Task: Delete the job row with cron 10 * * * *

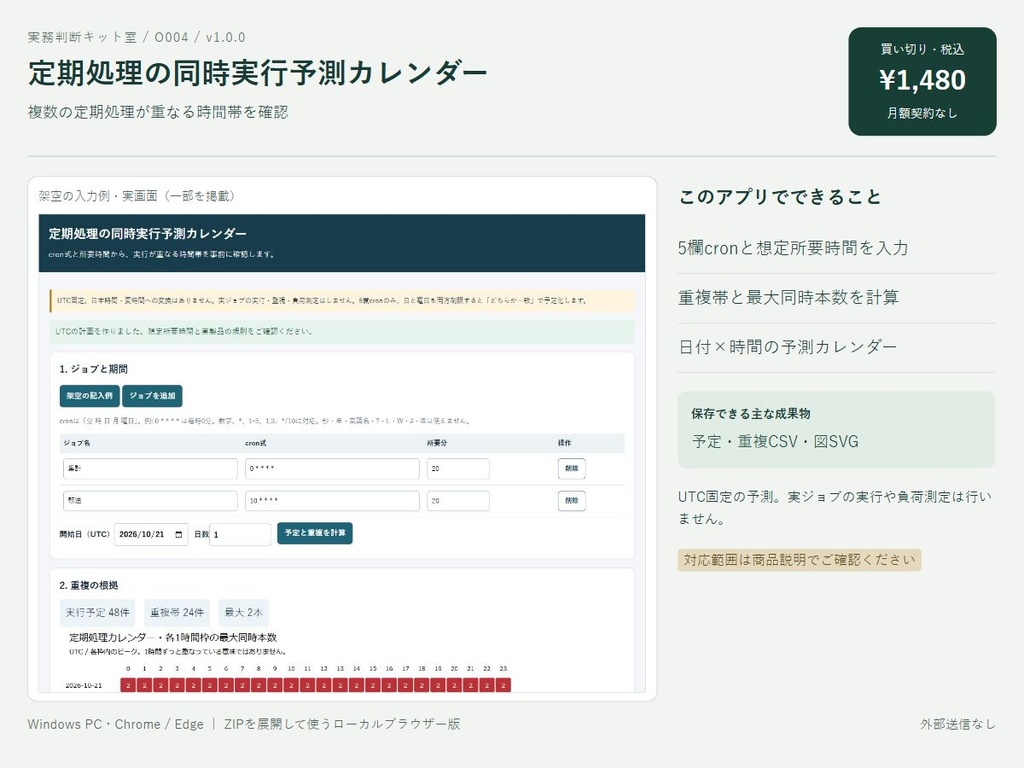Action: 571,500
